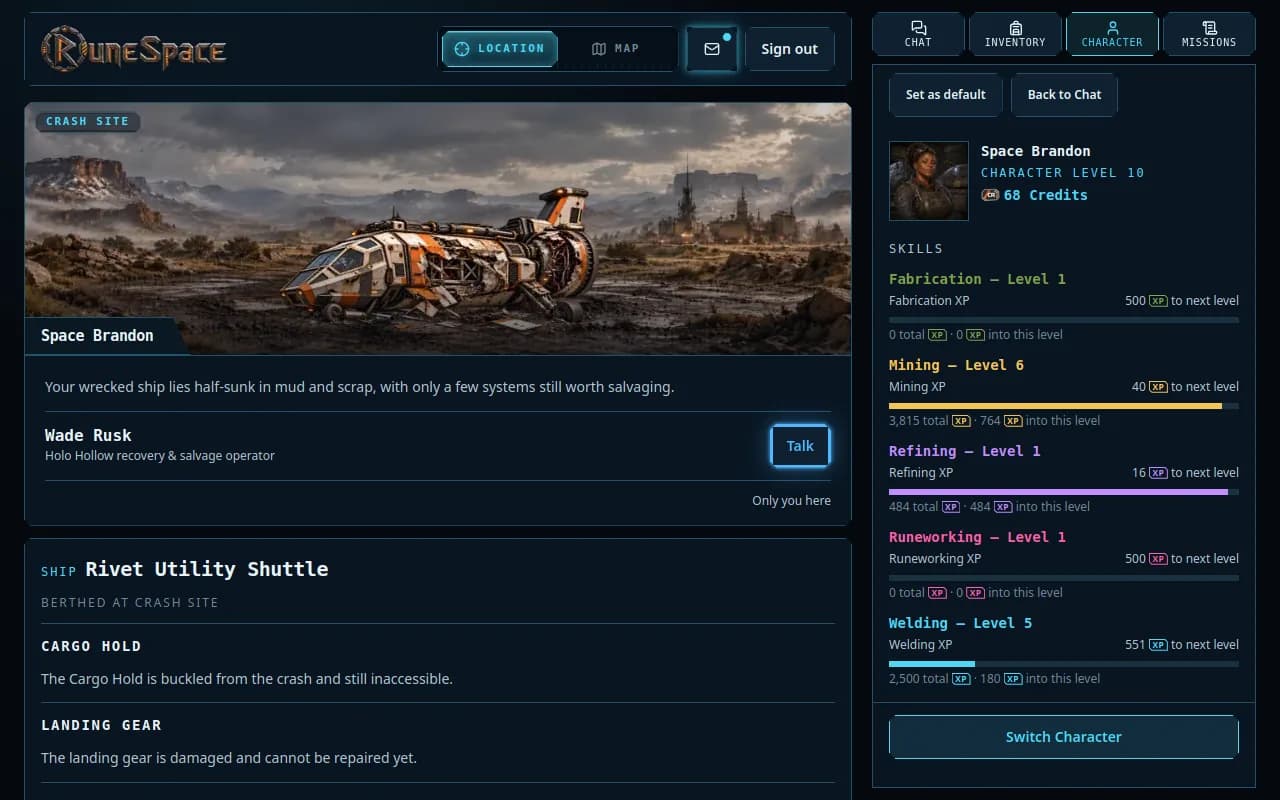Switch to the Map view
This screenshot has width=1280, height=800.
pyautogui.click(x=615, y=48)
